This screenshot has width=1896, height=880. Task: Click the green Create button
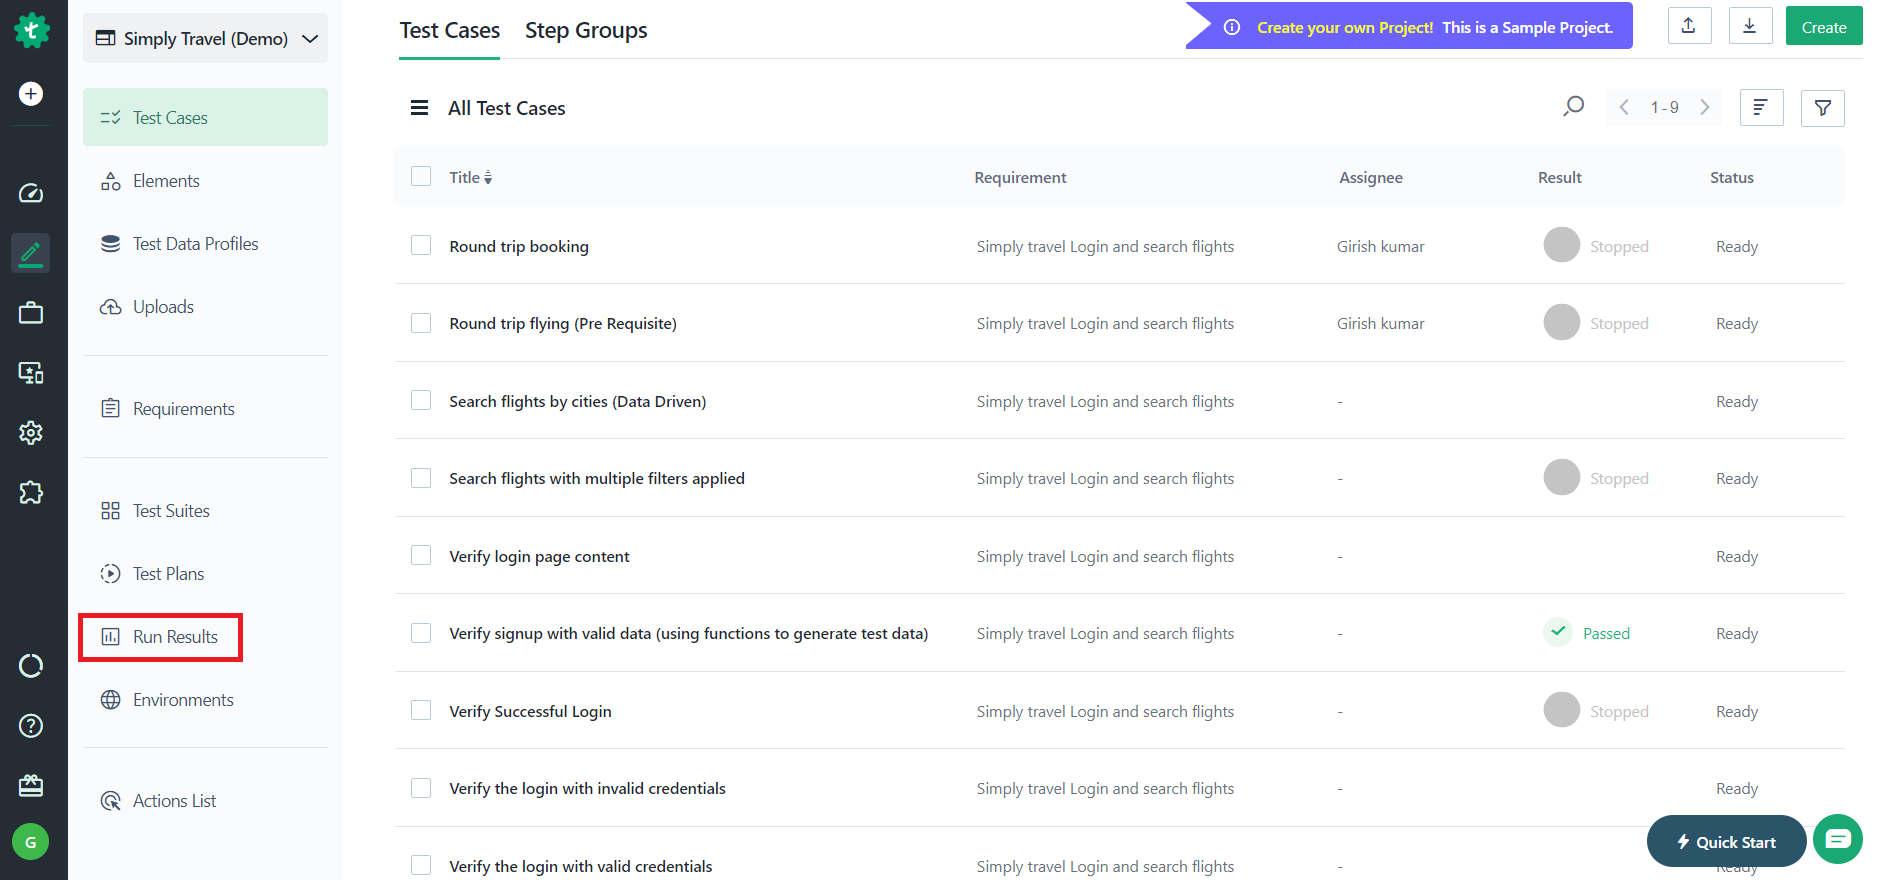(x=1824, y=26)
